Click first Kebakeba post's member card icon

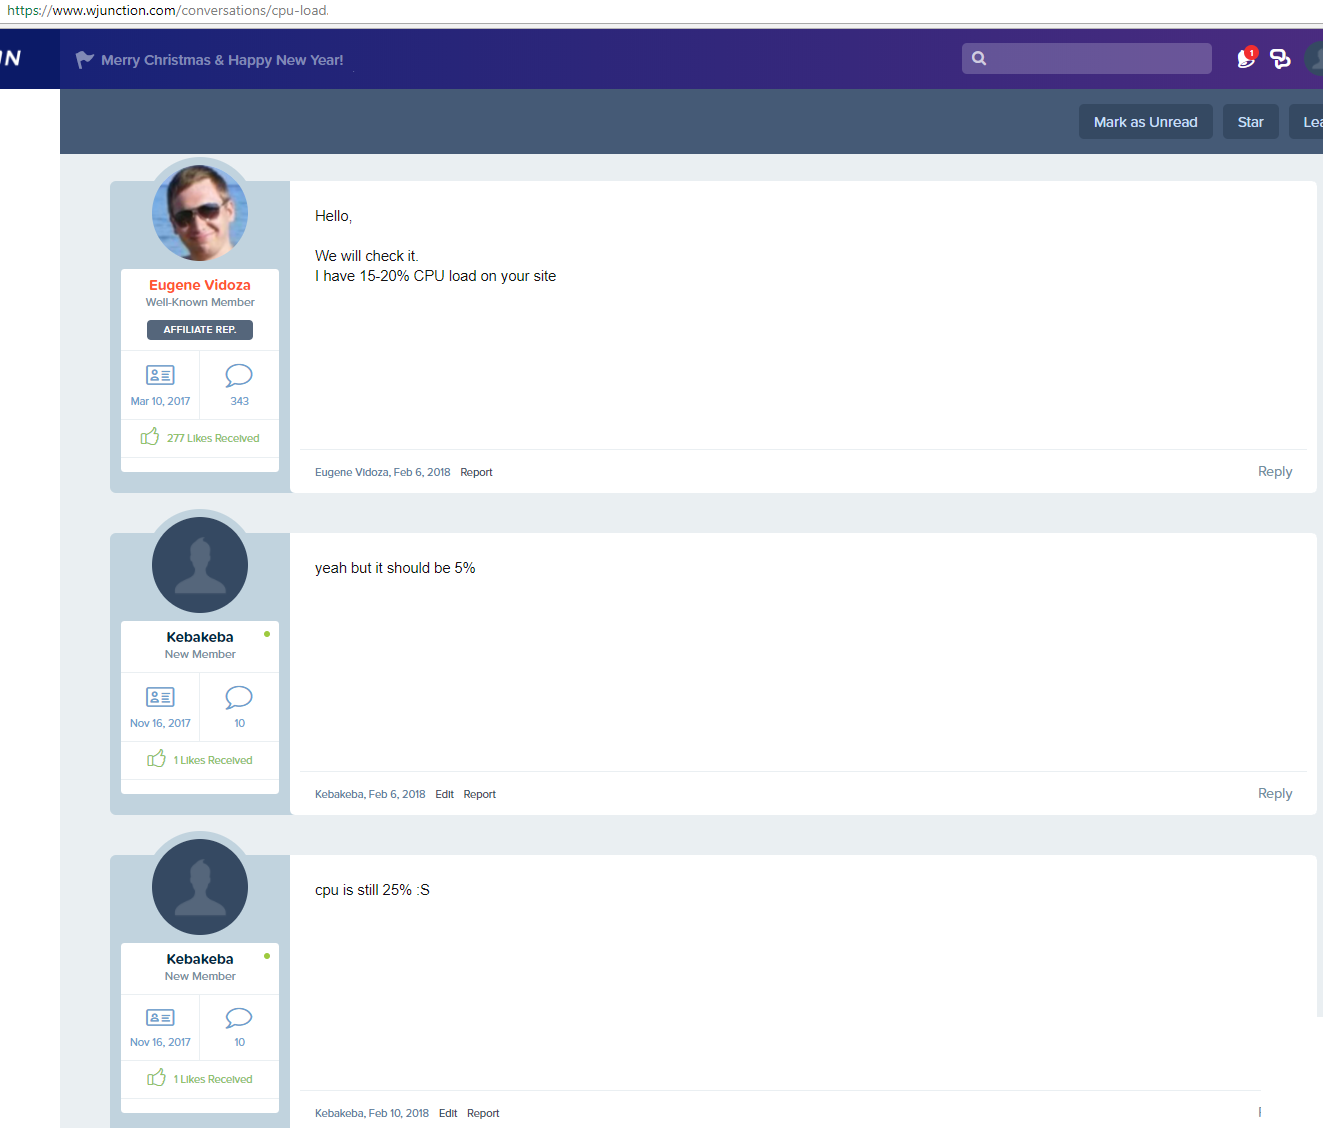(x=160, y=697)
